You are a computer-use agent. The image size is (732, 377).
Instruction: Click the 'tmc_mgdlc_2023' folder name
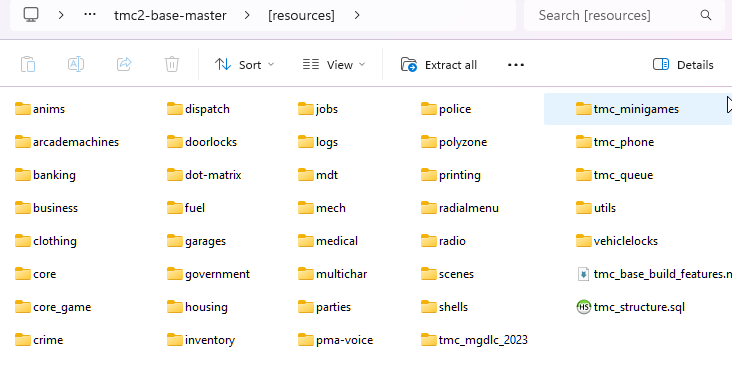(483, 340)
